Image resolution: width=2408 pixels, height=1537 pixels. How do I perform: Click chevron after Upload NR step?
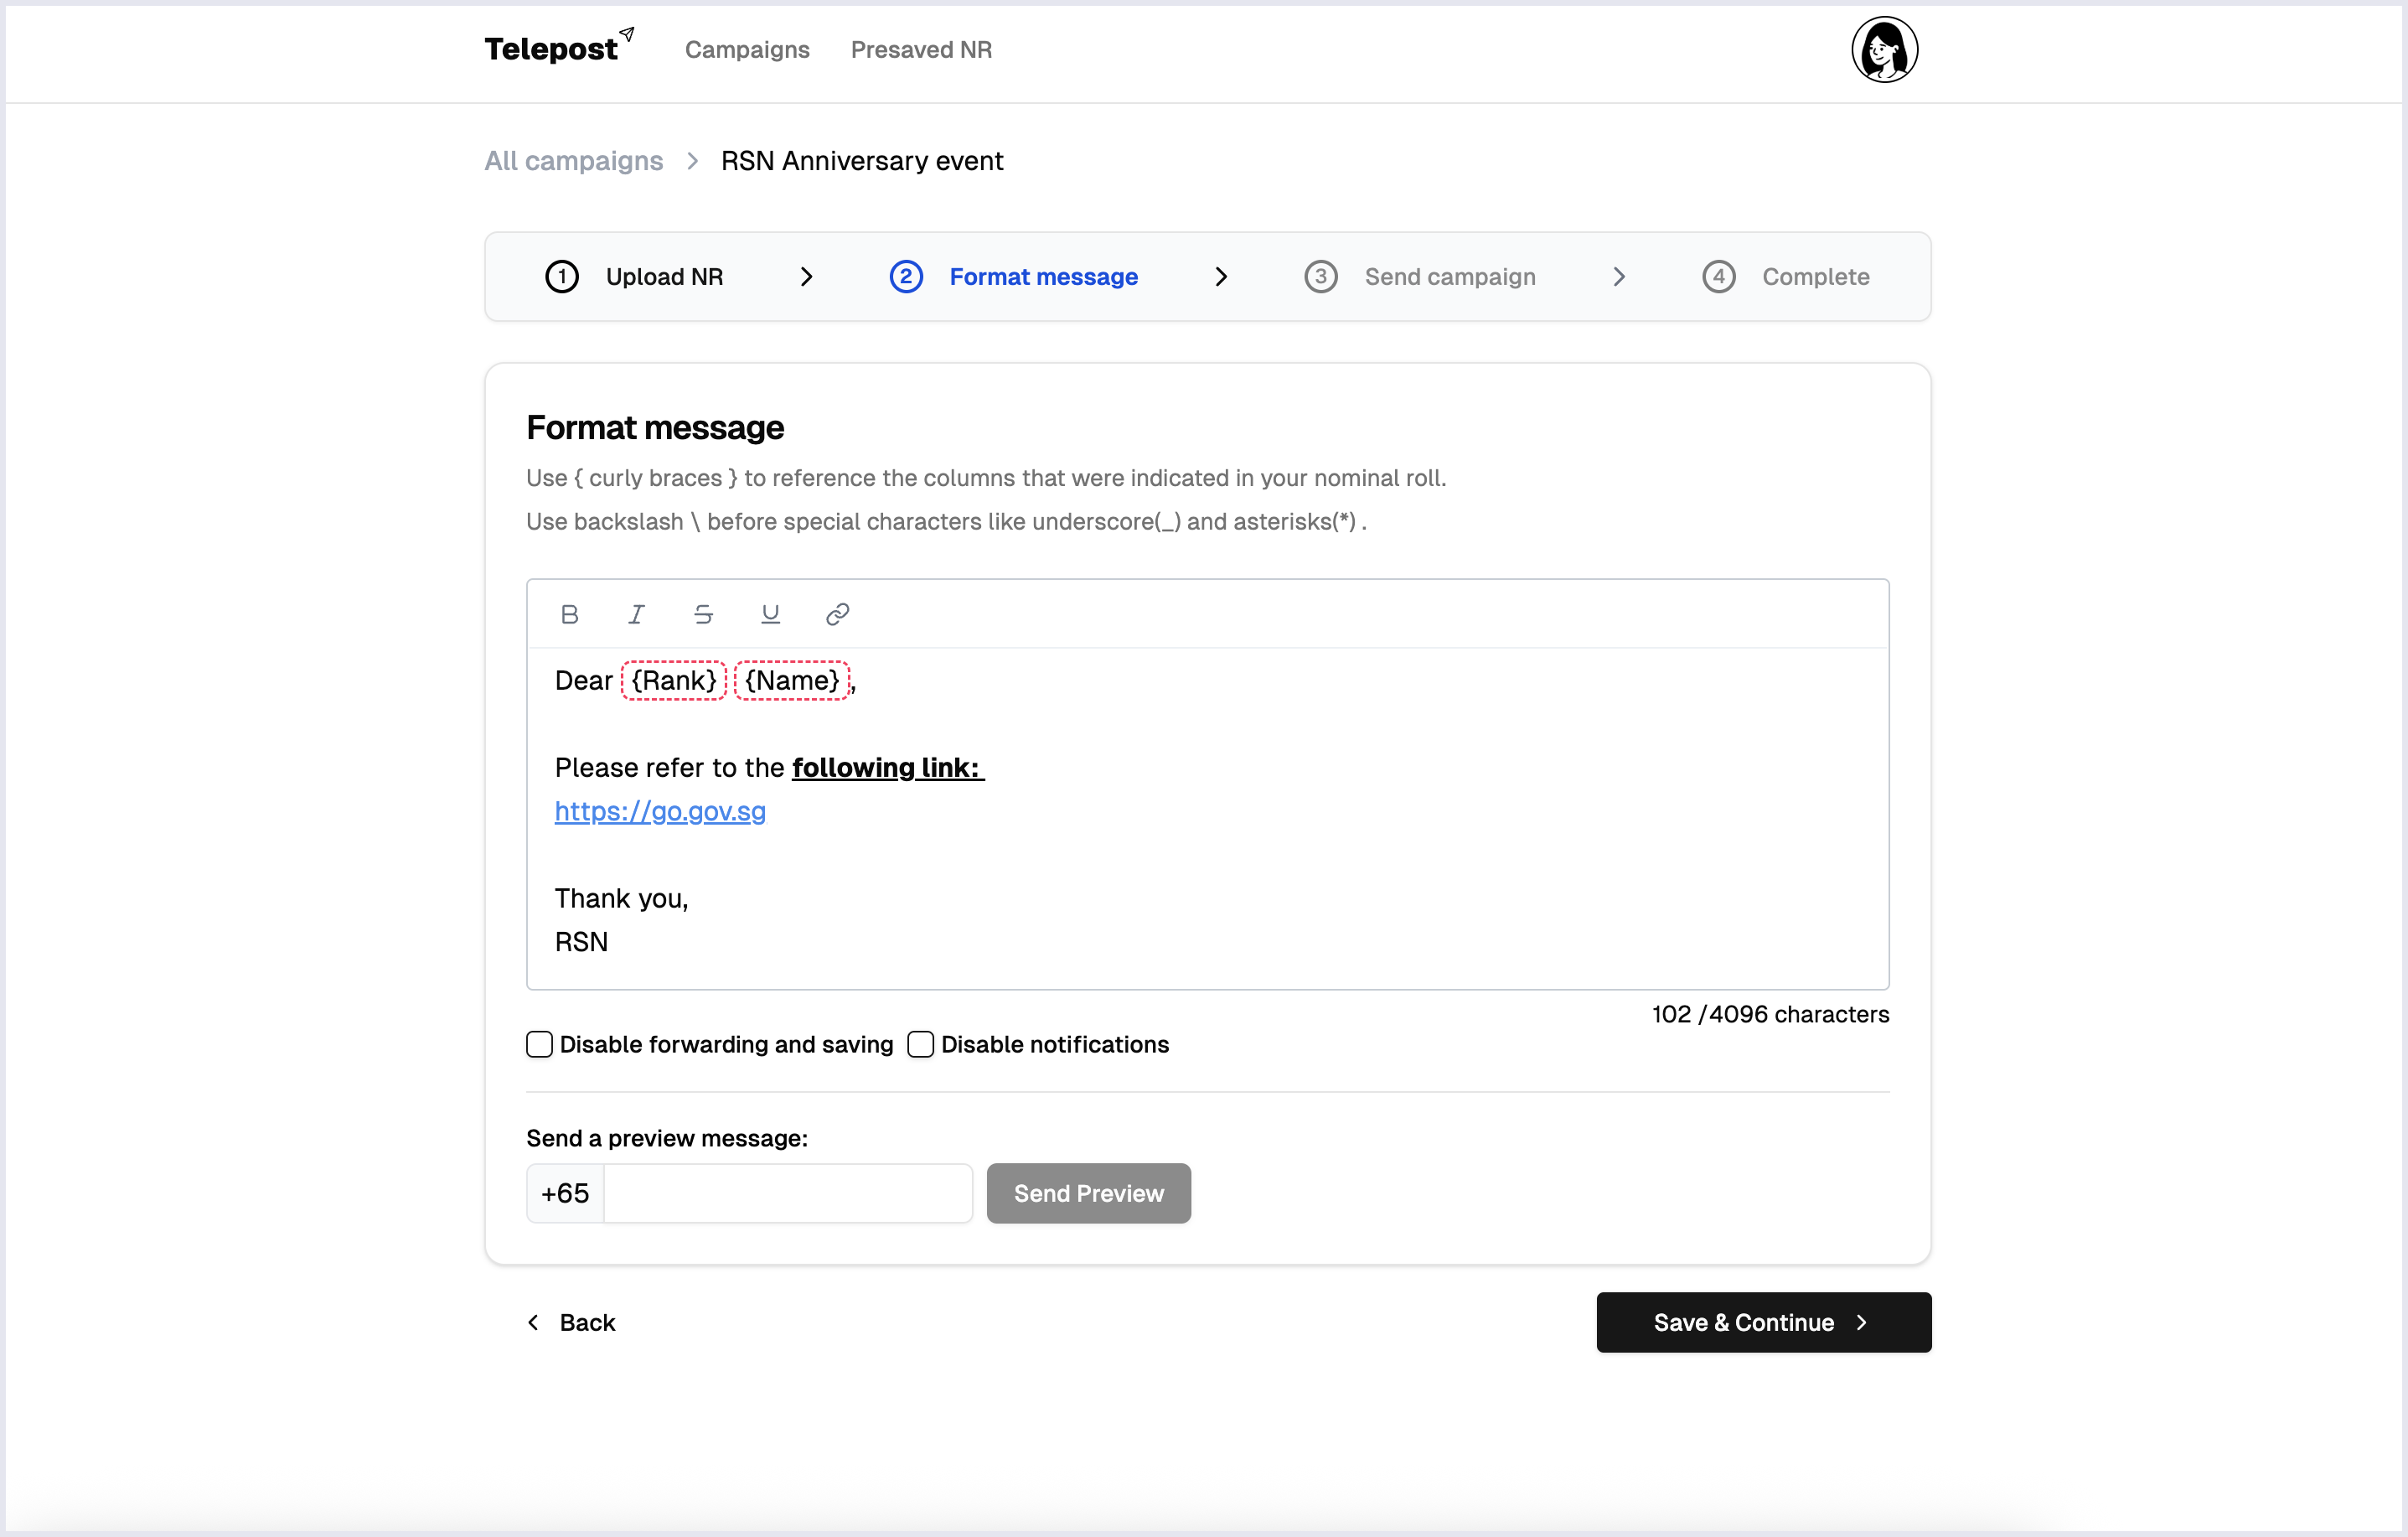pyautogui.click(x=806, y=277)
